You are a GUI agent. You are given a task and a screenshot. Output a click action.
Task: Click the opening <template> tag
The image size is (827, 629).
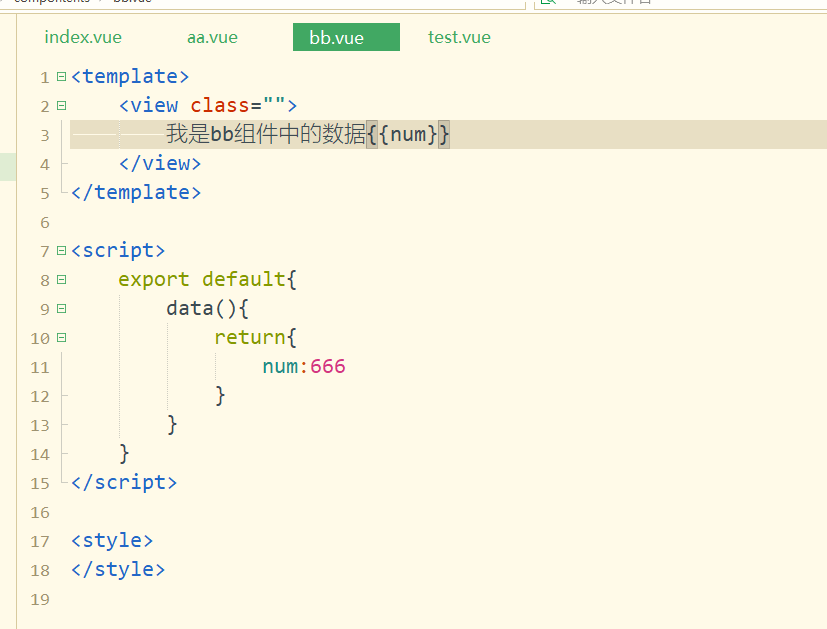coord(130,77)
